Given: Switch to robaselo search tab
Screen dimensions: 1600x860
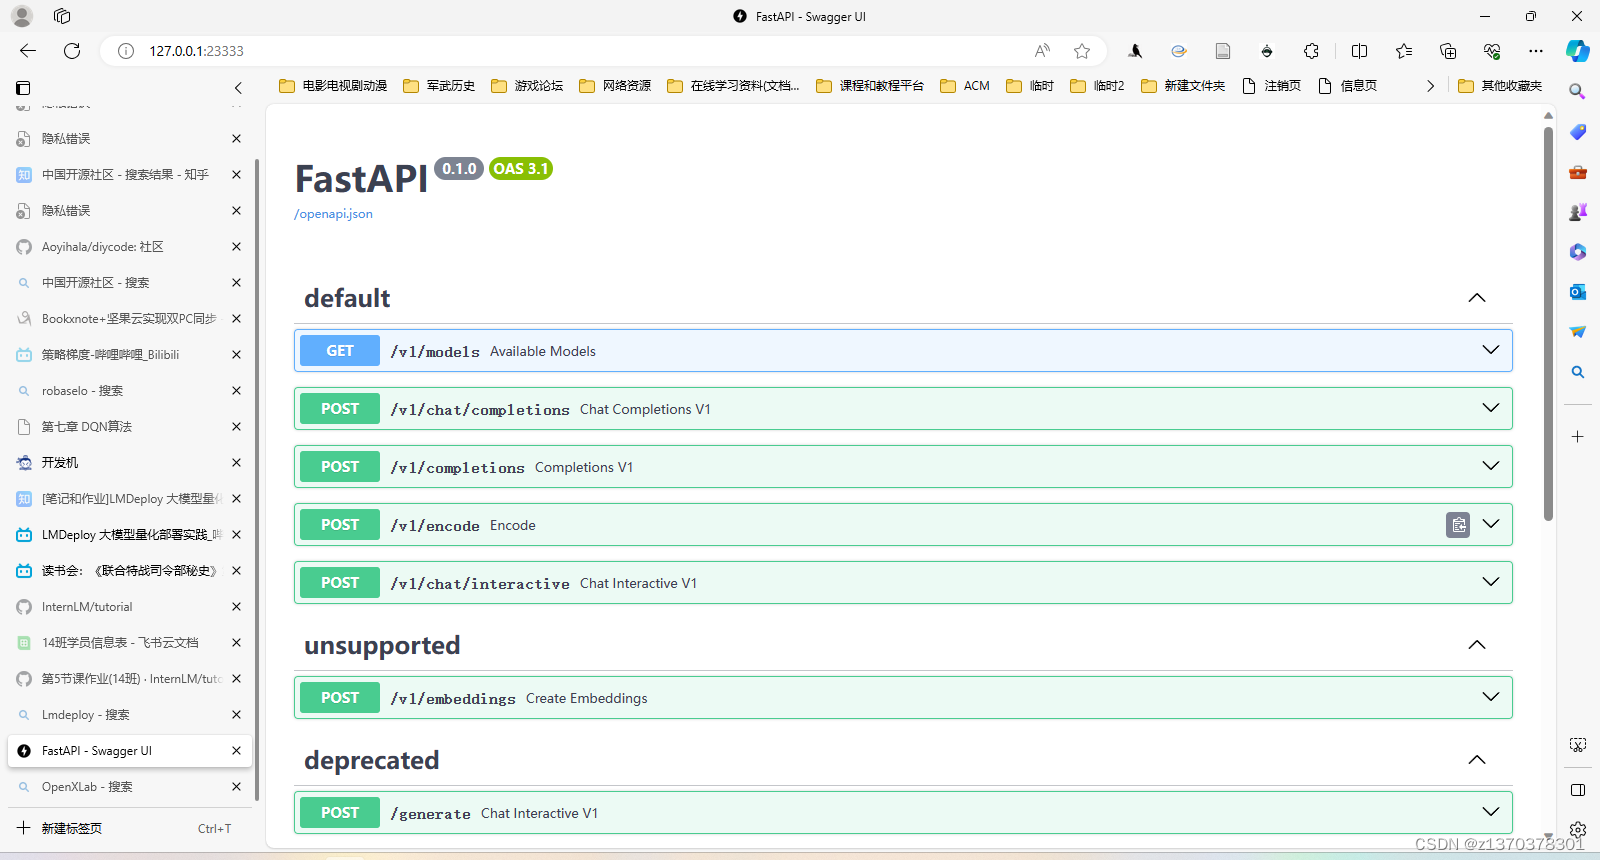Looking at the screenshot, I should (x=130, y=391).
